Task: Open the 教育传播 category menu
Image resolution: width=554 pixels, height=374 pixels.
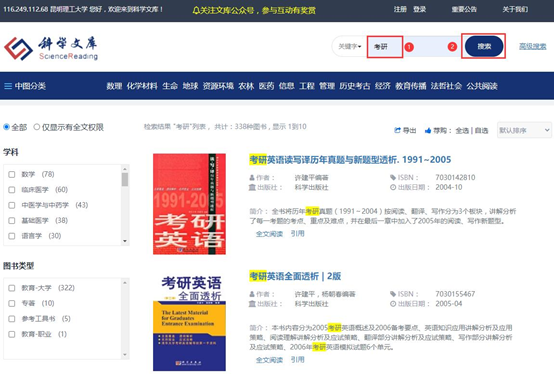Action: [411, 86]
